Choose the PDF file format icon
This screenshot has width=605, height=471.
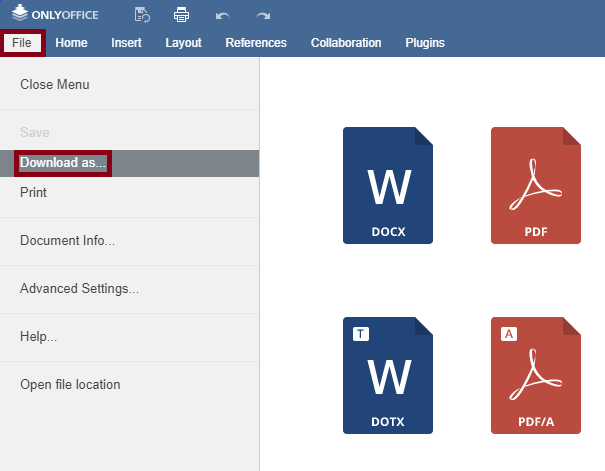point(535,185)
